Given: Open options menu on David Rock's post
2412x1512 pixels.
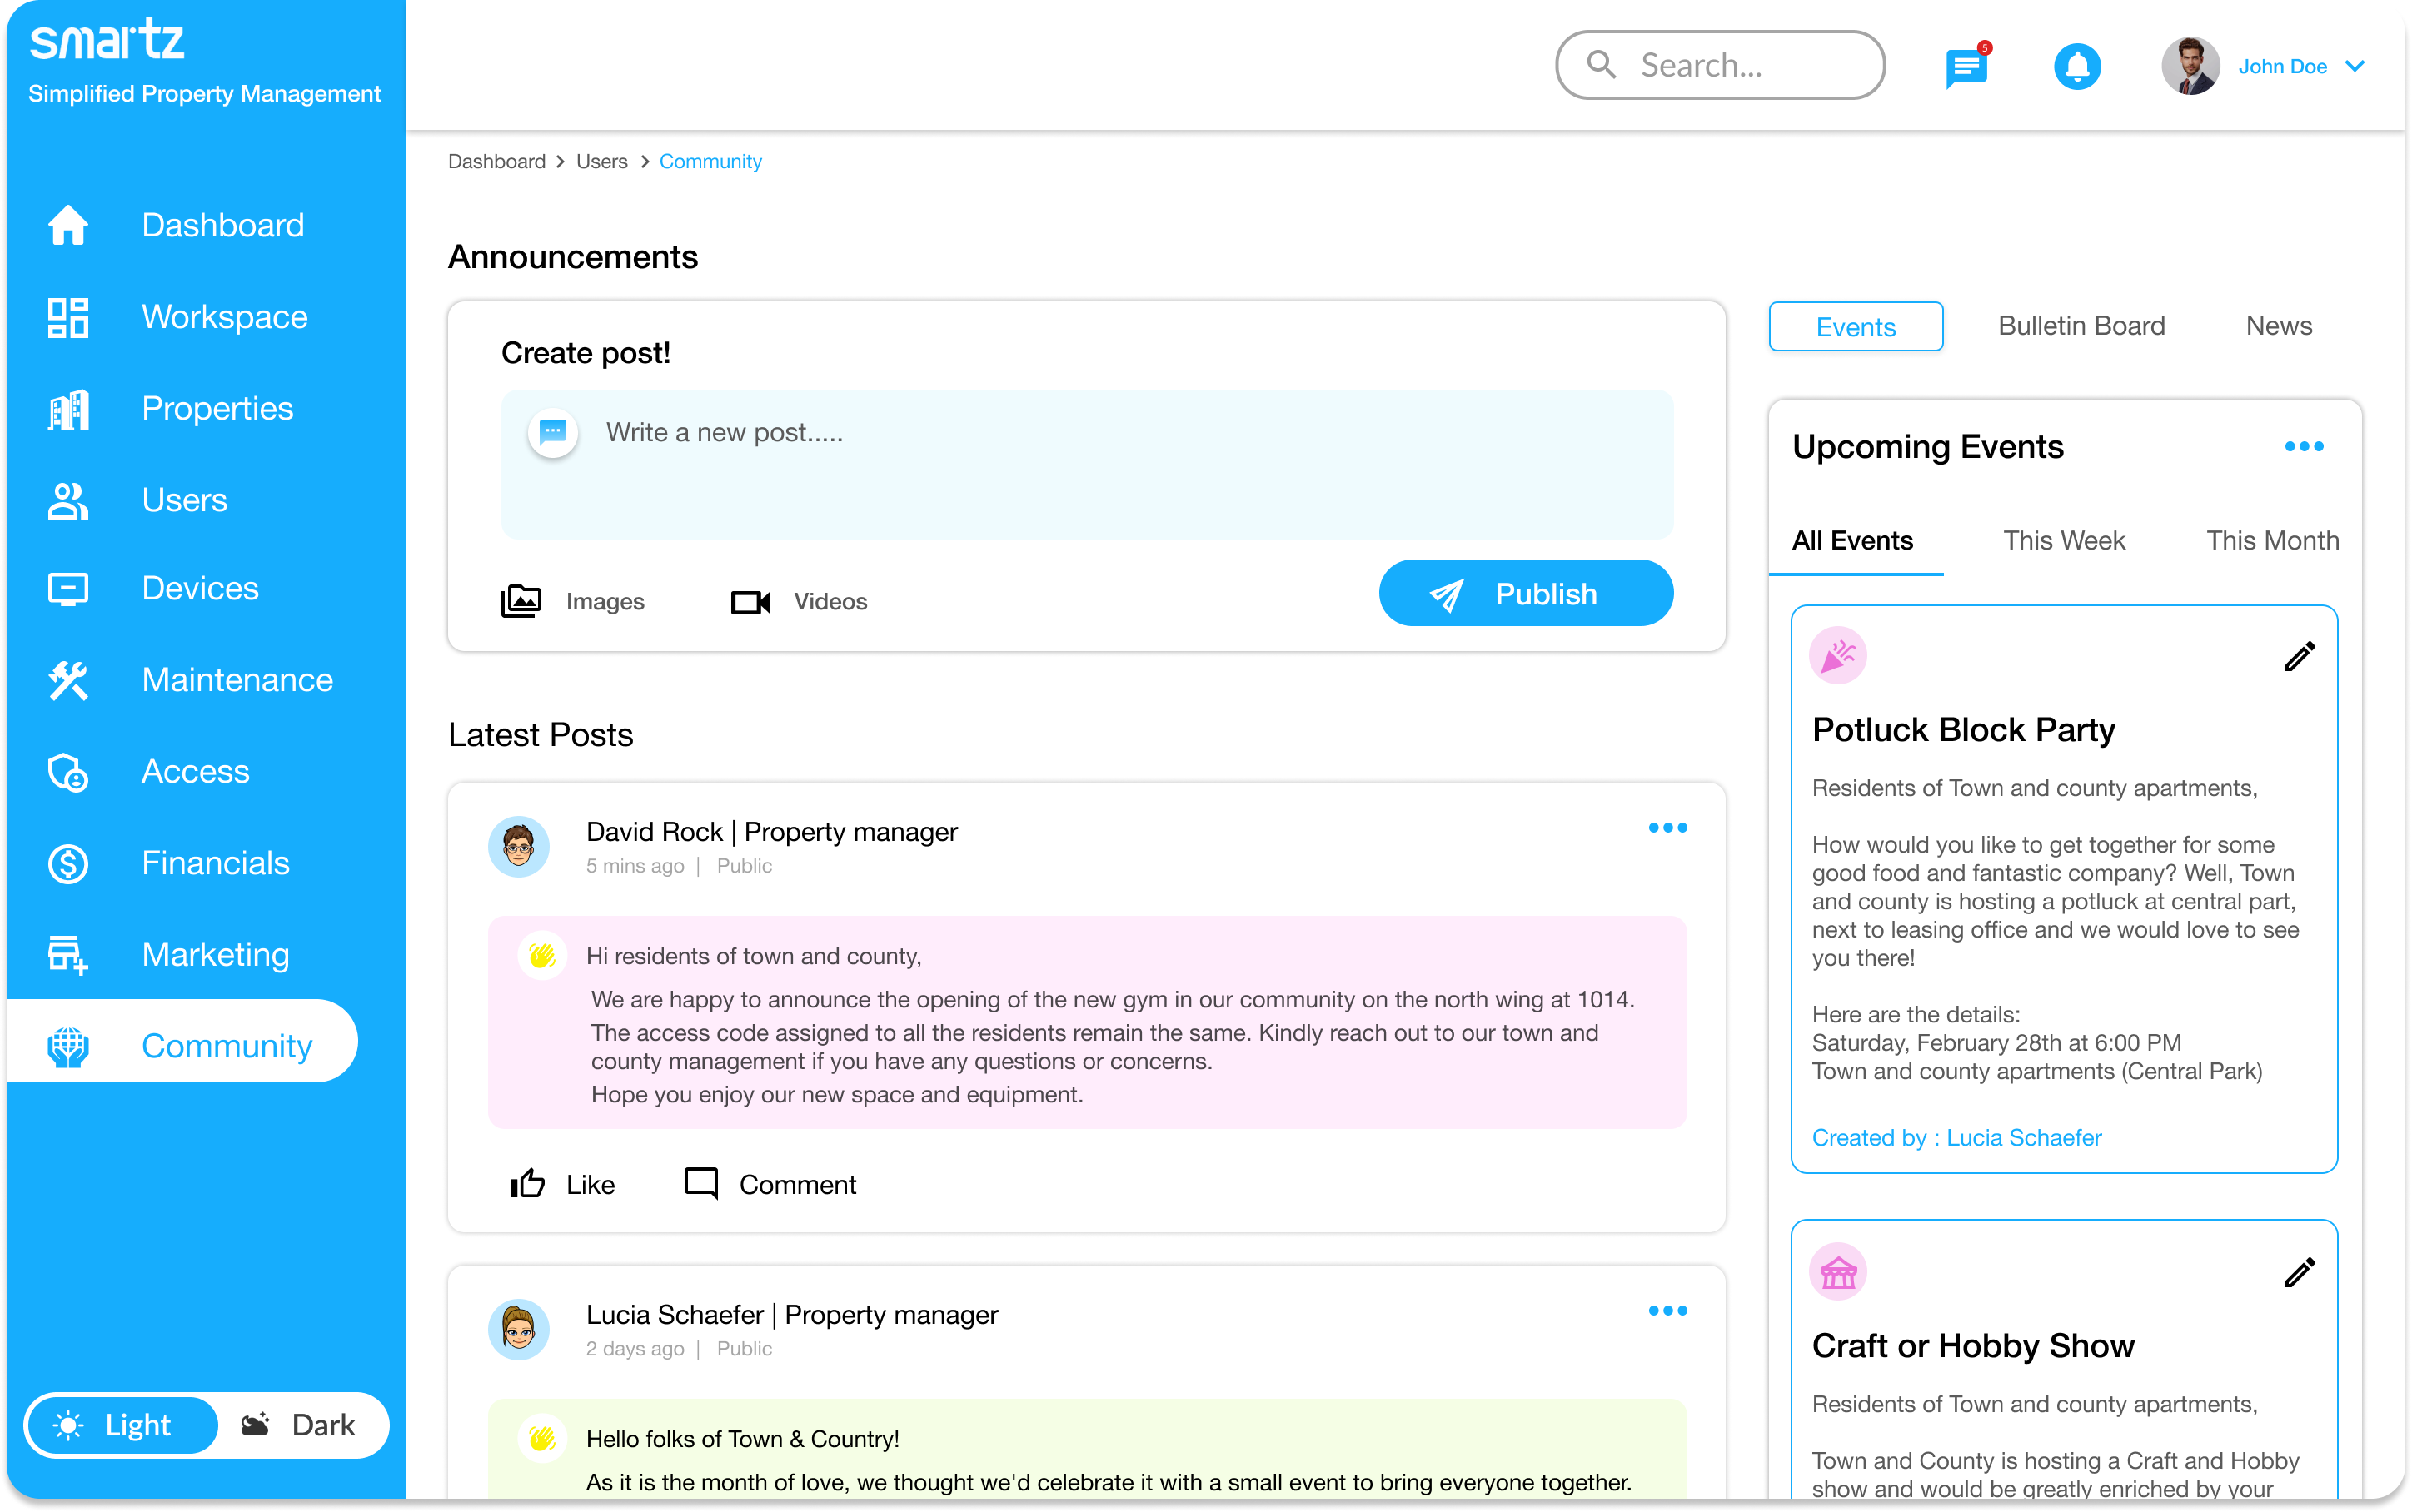Looking at the screenshot, I should point(1667,828).
